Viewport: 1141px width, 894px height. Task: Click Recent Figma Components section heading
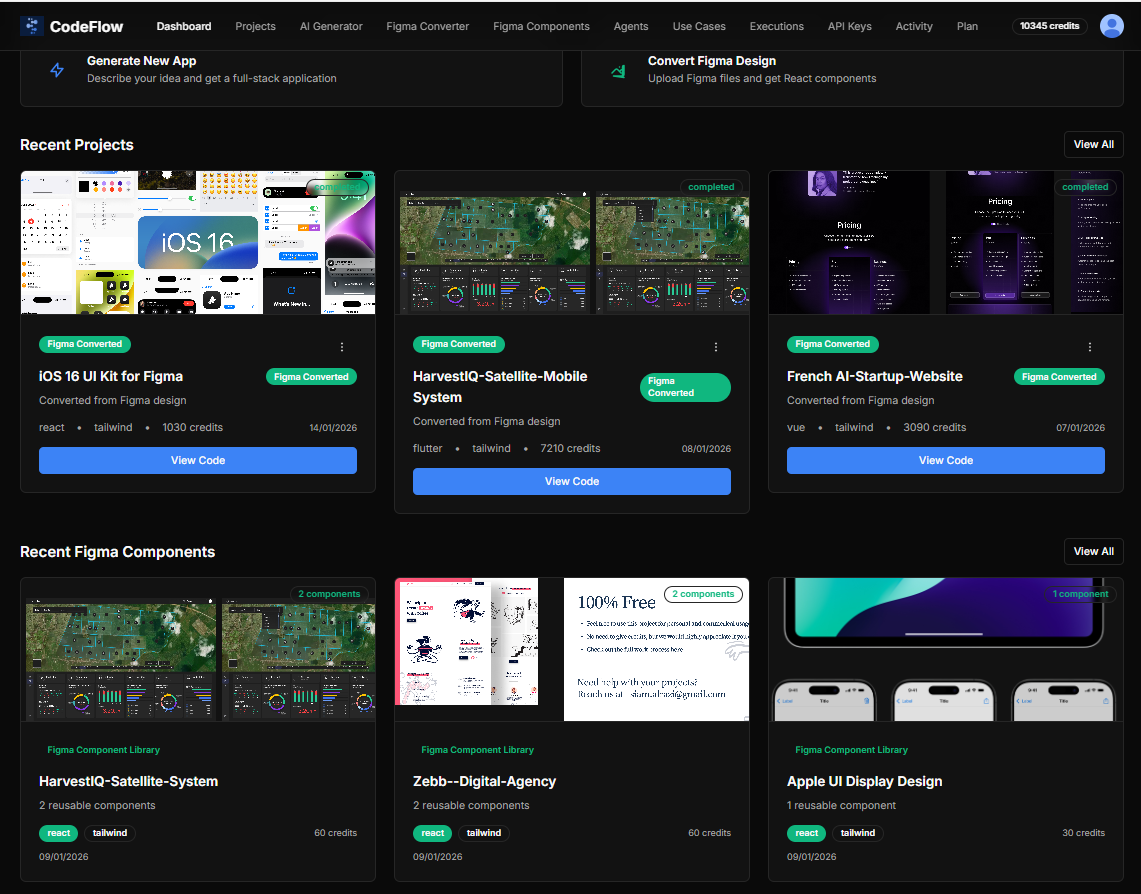pyautogui.click(x=118, y=552)
